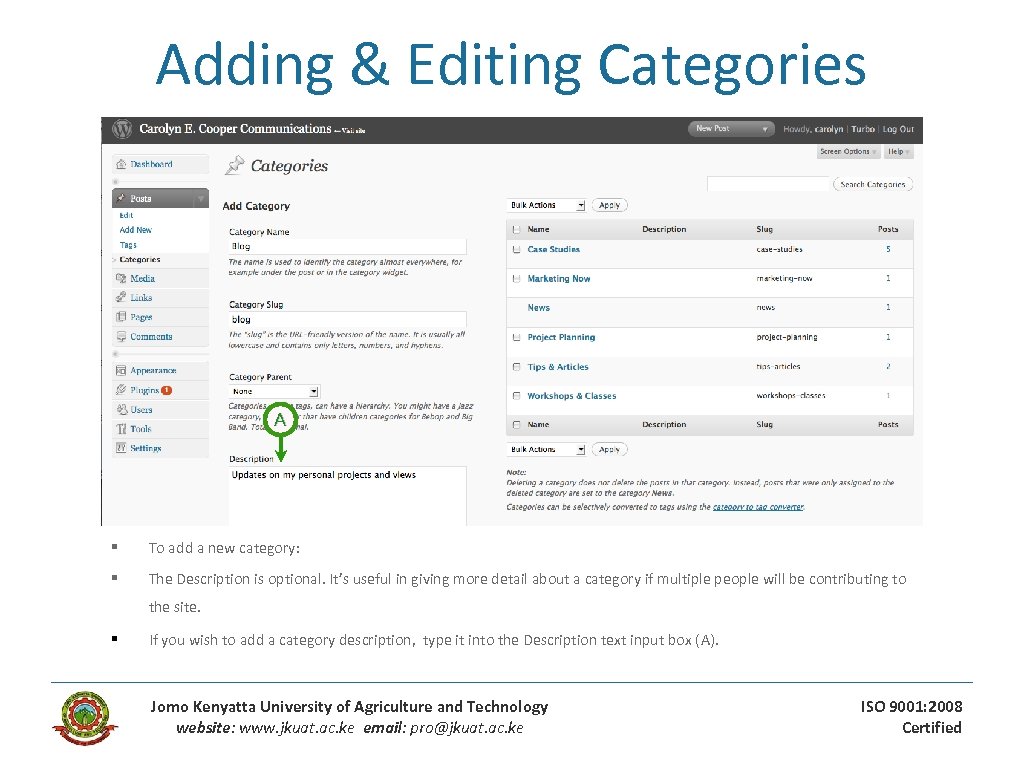Select the Media icon in the sidebar
Image resolution: width=1024 pixels, height=768 pixels.
click(x=120, y=278)
